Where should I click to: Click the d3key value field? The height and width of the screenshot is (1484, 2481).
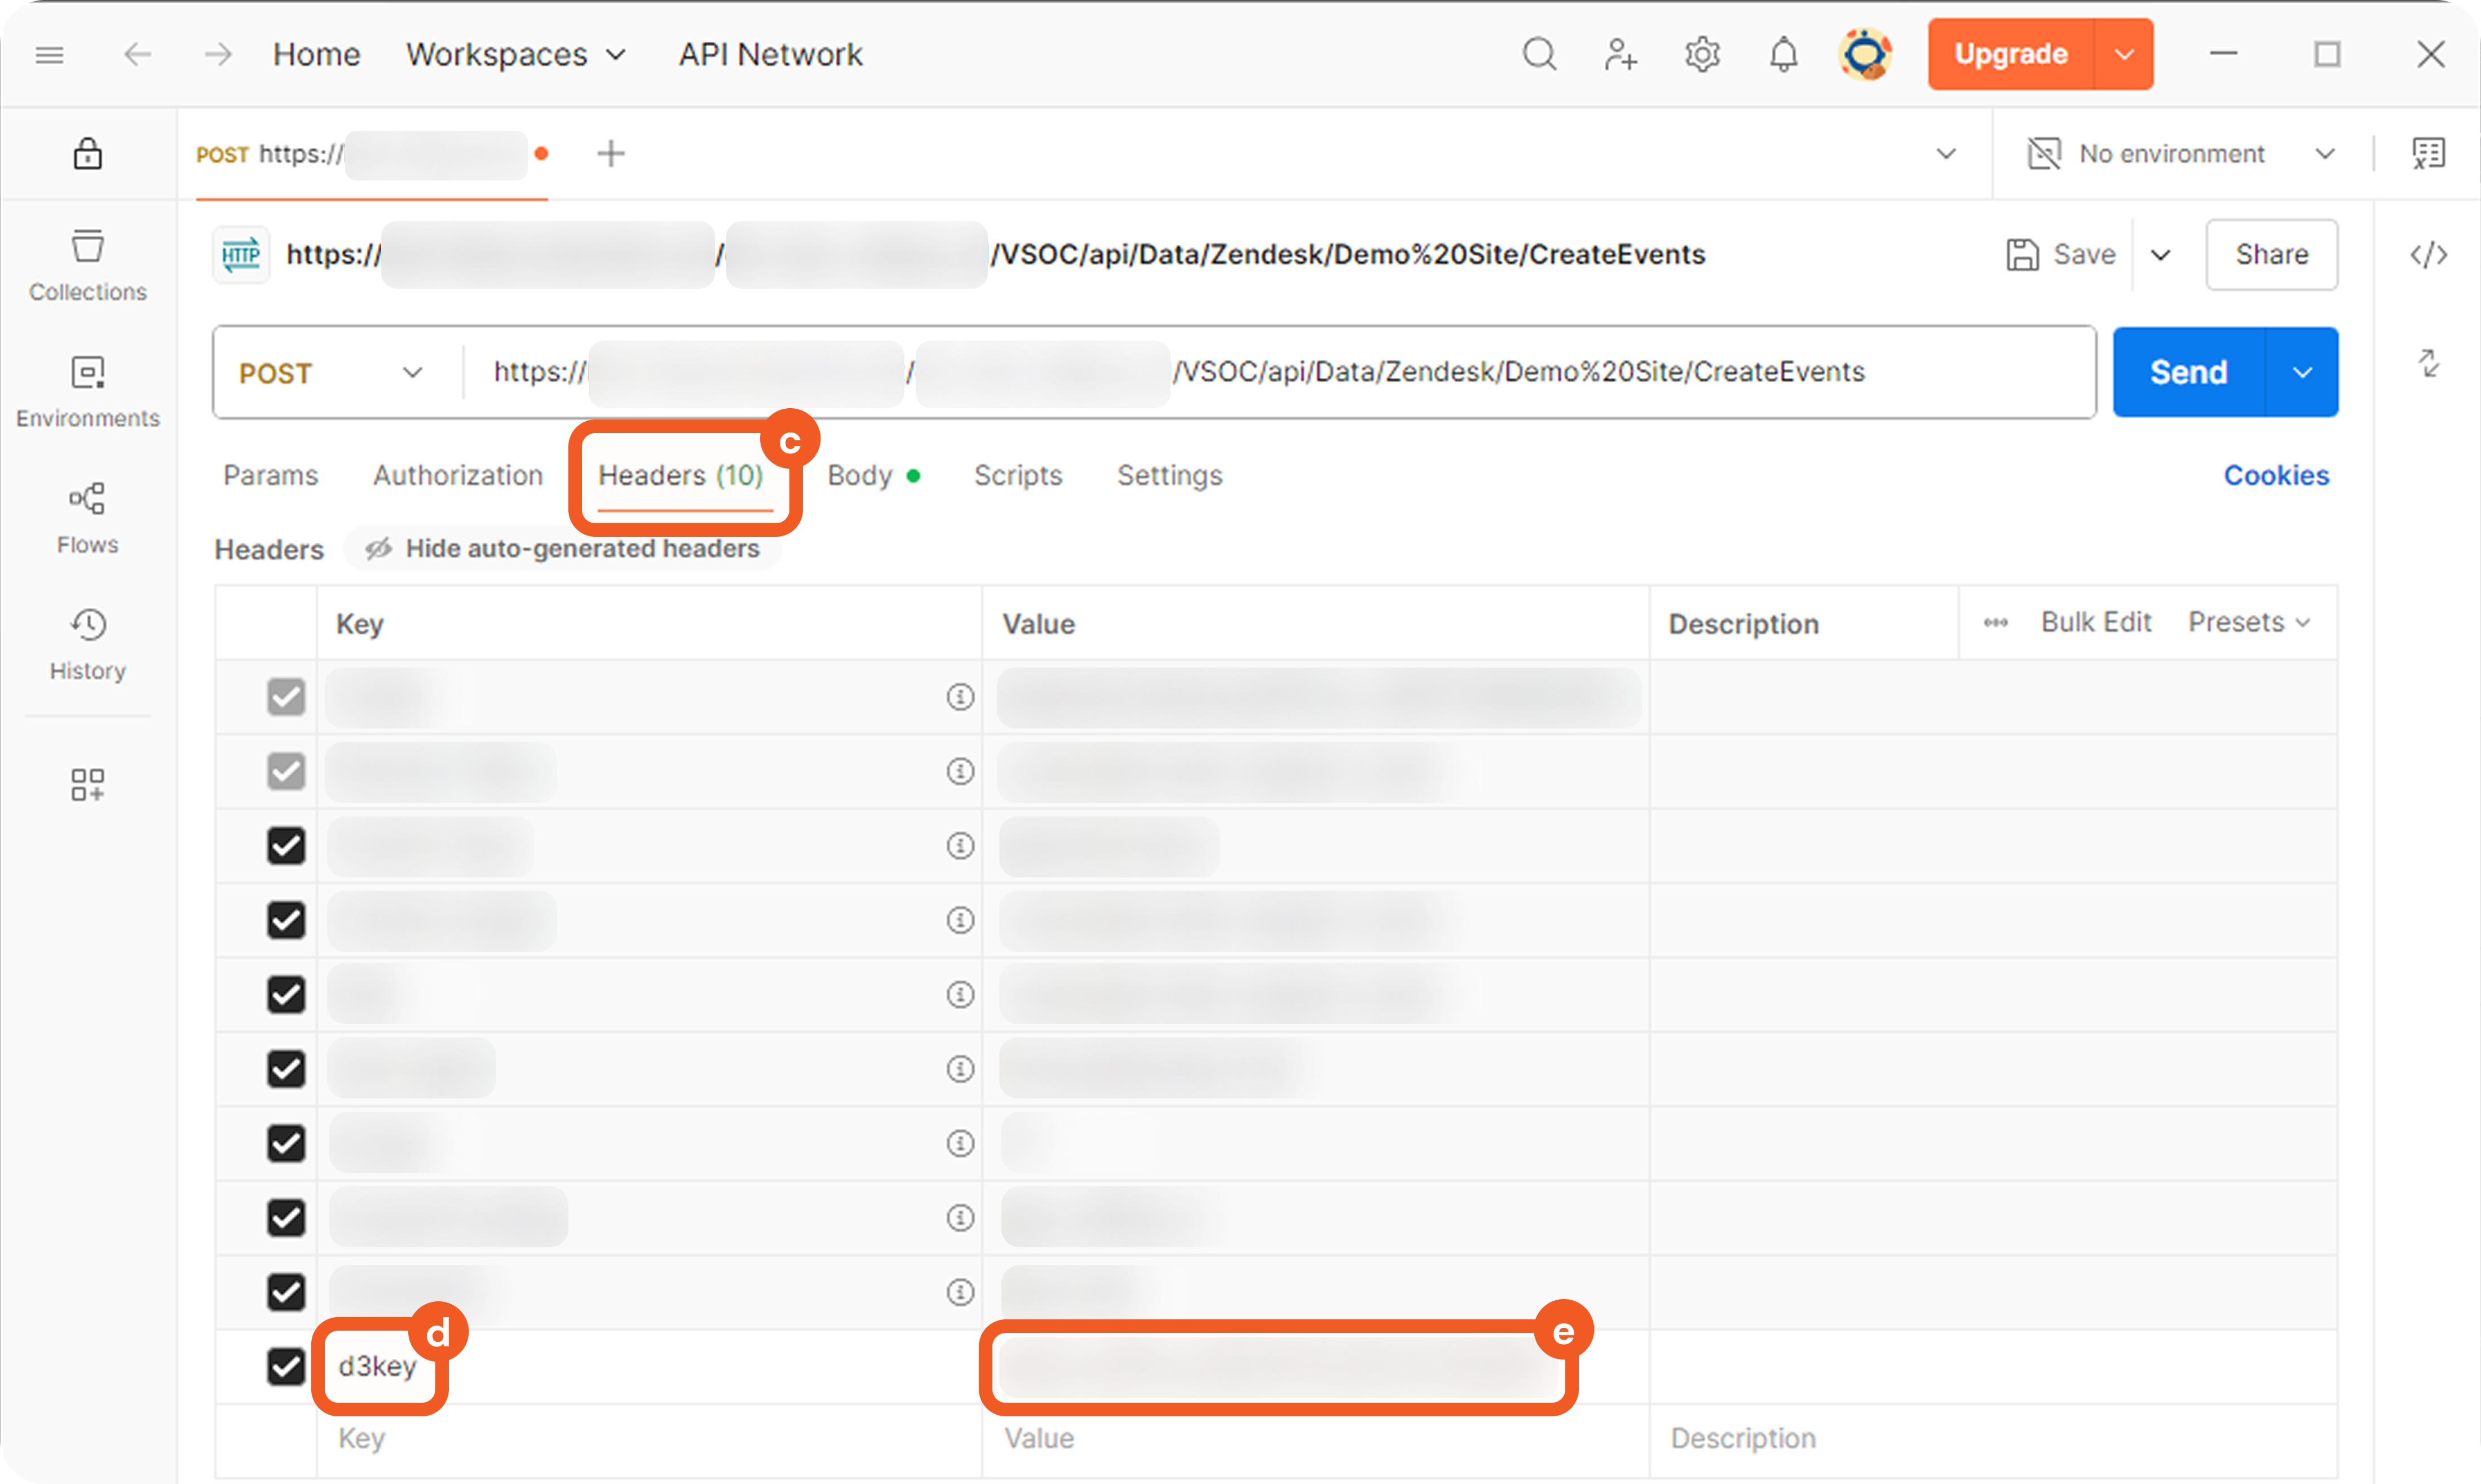(x=1277, y=1367)
